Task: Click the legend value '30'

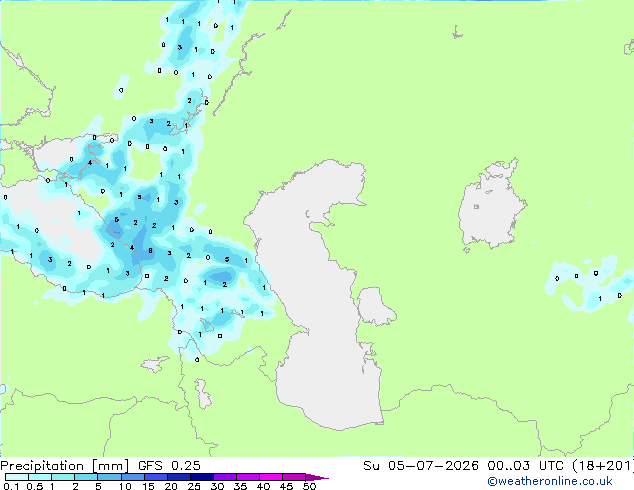Action: coord(217,486)
